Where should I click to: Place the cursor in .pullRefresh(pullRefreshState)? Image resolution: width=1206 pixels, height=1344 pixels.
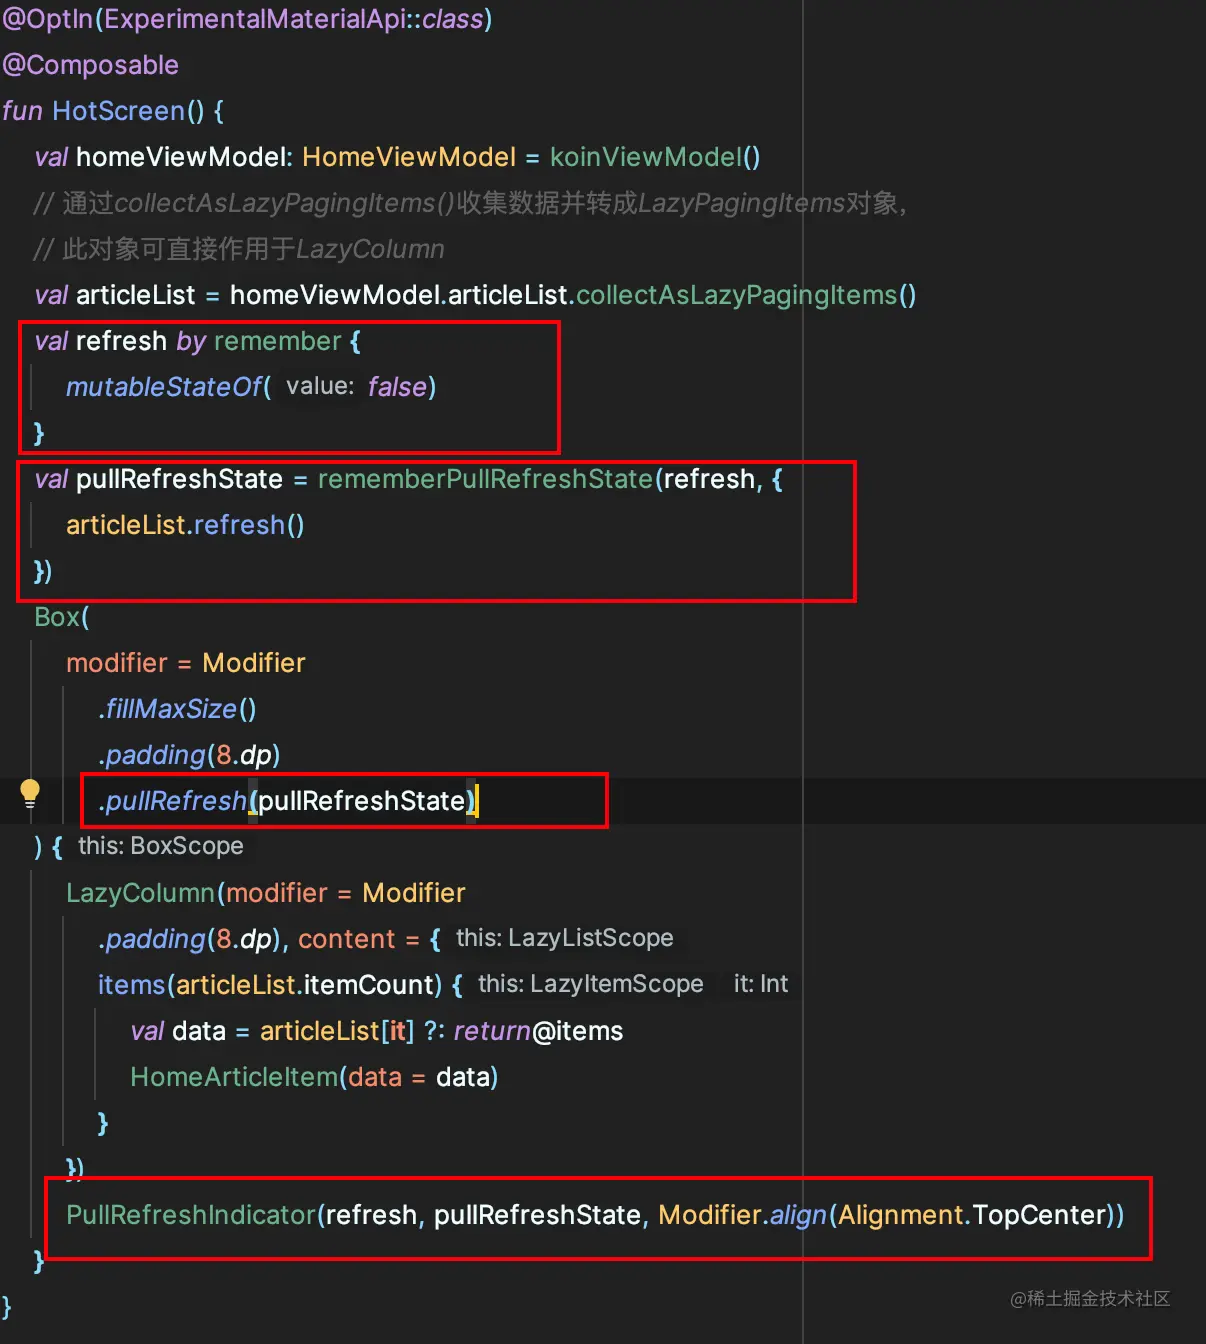coord(288,801)
